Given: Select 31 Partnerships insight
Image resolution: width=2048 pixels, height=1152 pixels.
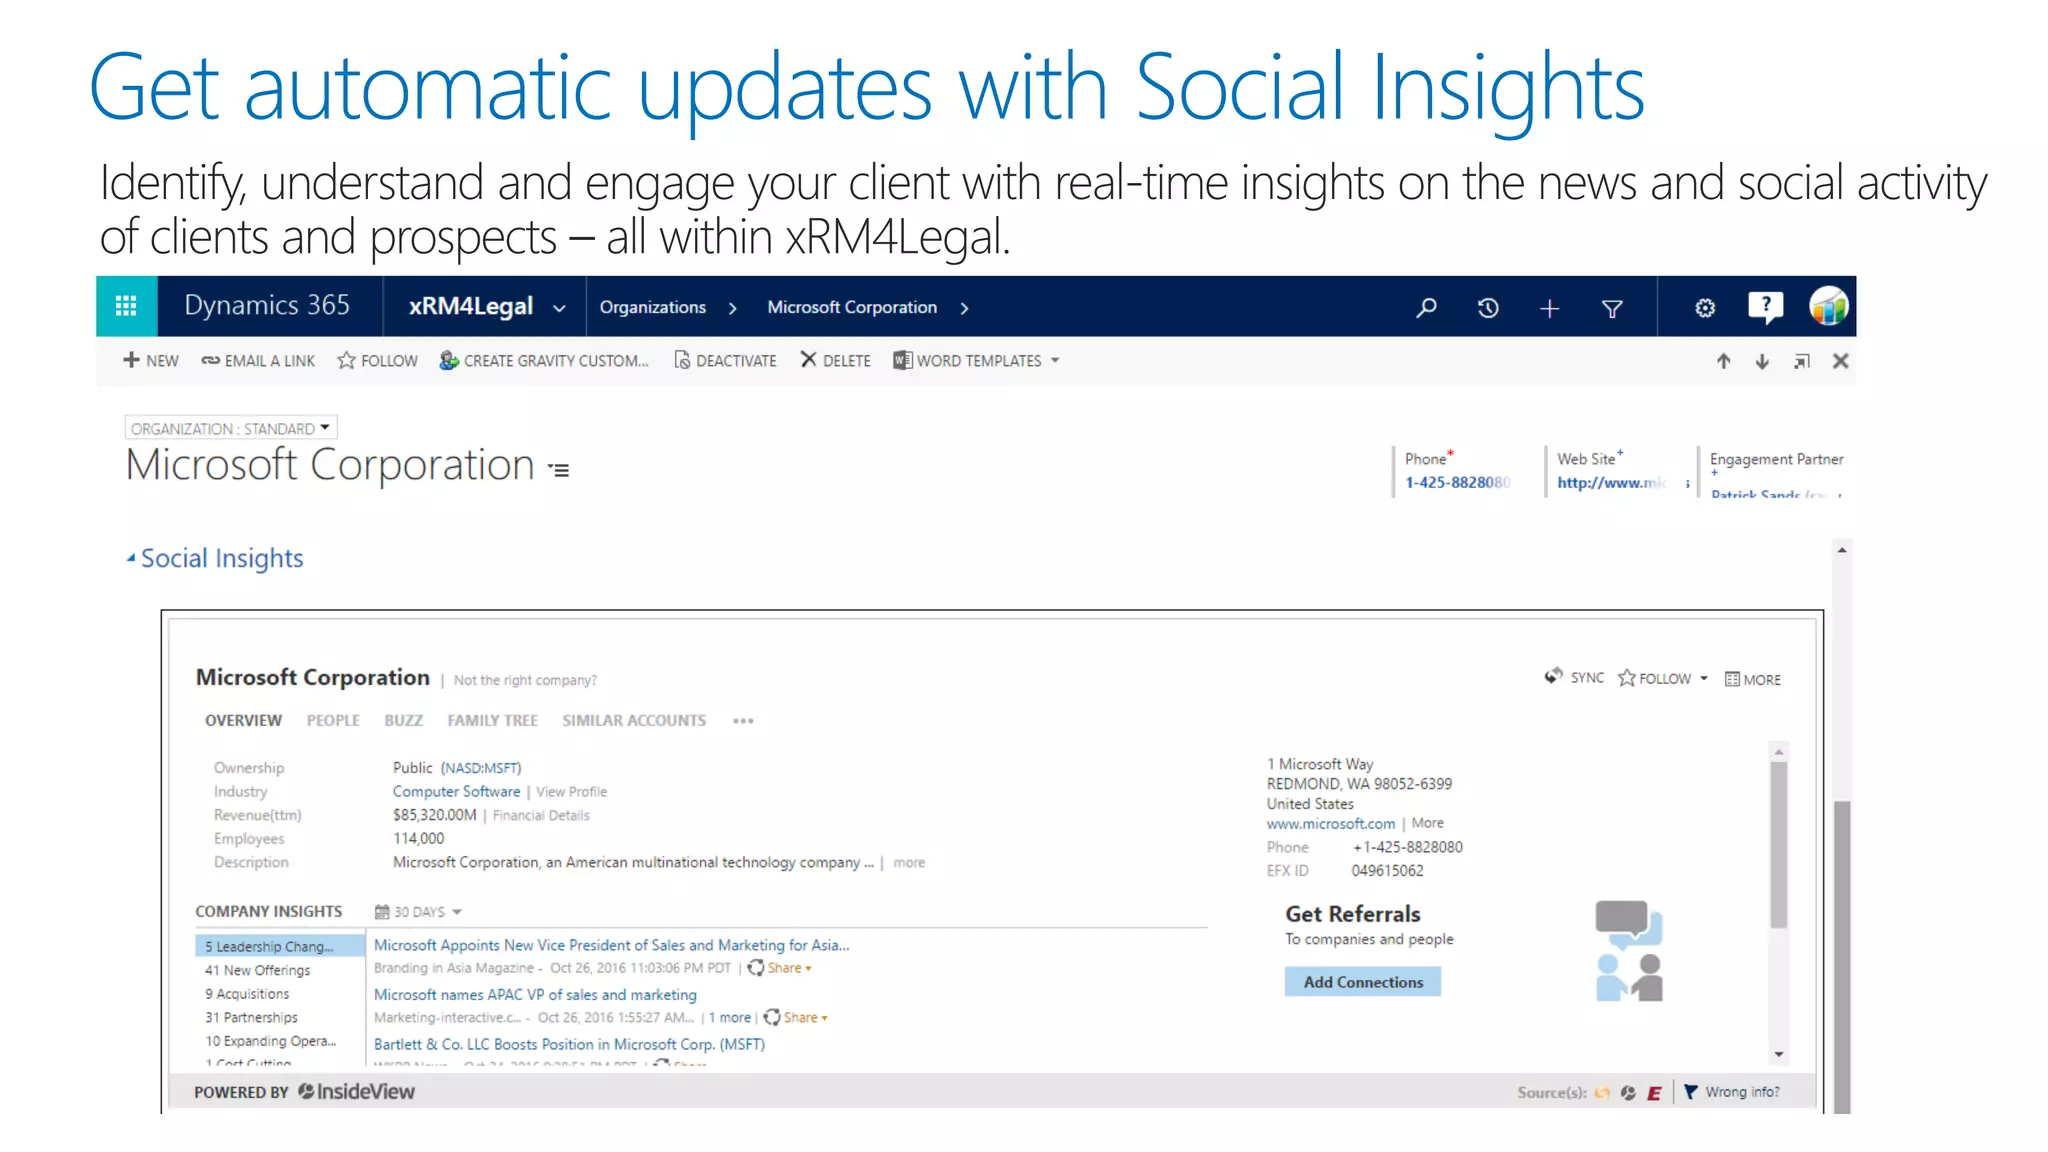Looking at the screenshot, I should (x=251, y=1017).
